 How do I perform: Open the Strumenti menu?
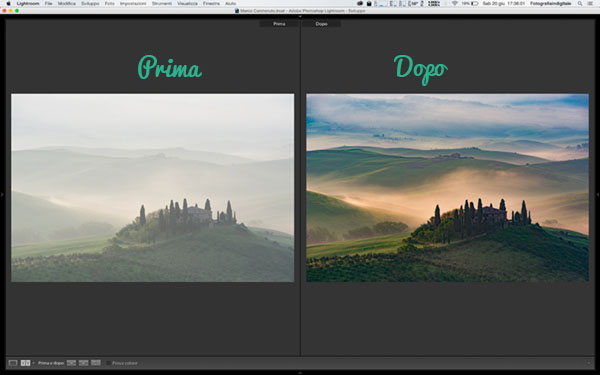pos(162,3)
